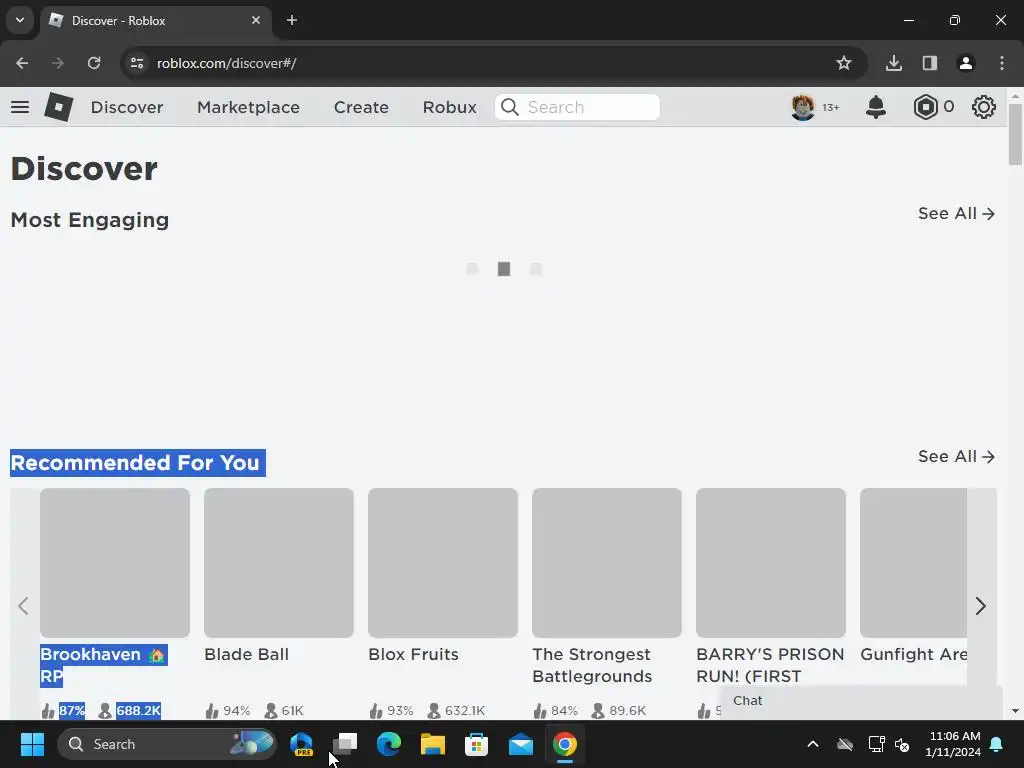Open the tab search dropdown arrow
This screenshot has width=1024, height=768.
click(x=20, y=20)
